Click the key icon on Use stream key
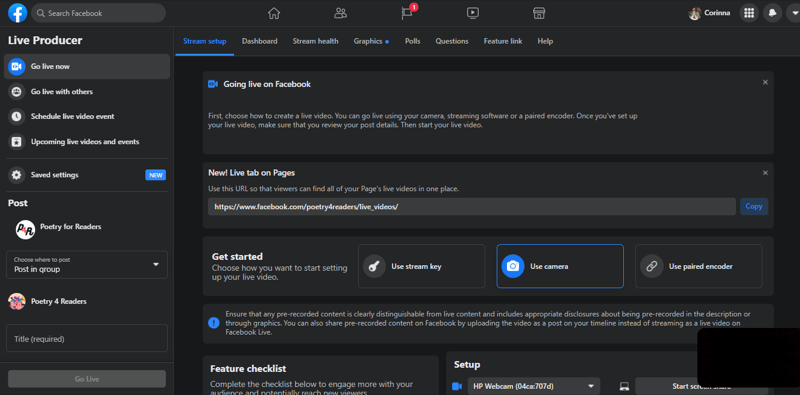Viewport: 800px width, 395px height. tap(374, 266)
